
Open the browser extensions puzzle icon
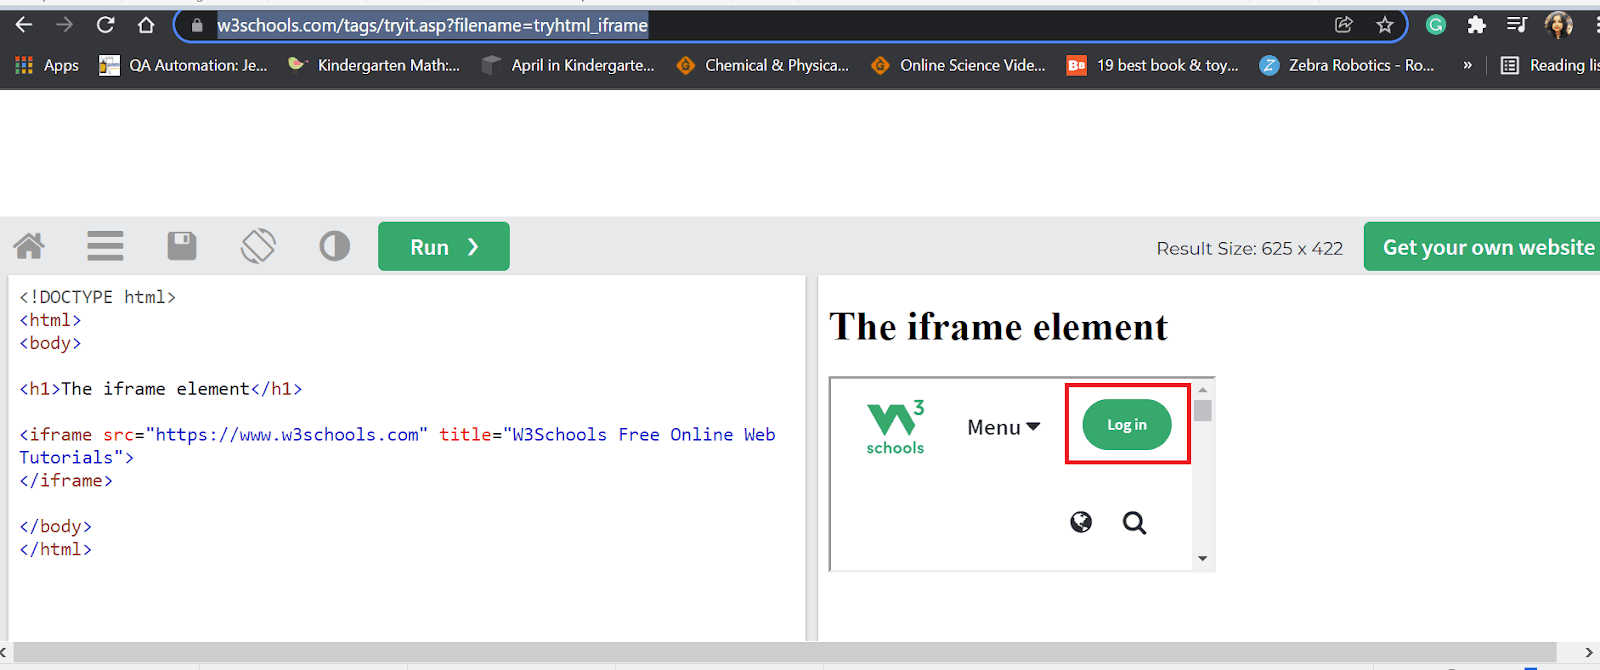pos(1476,25)
